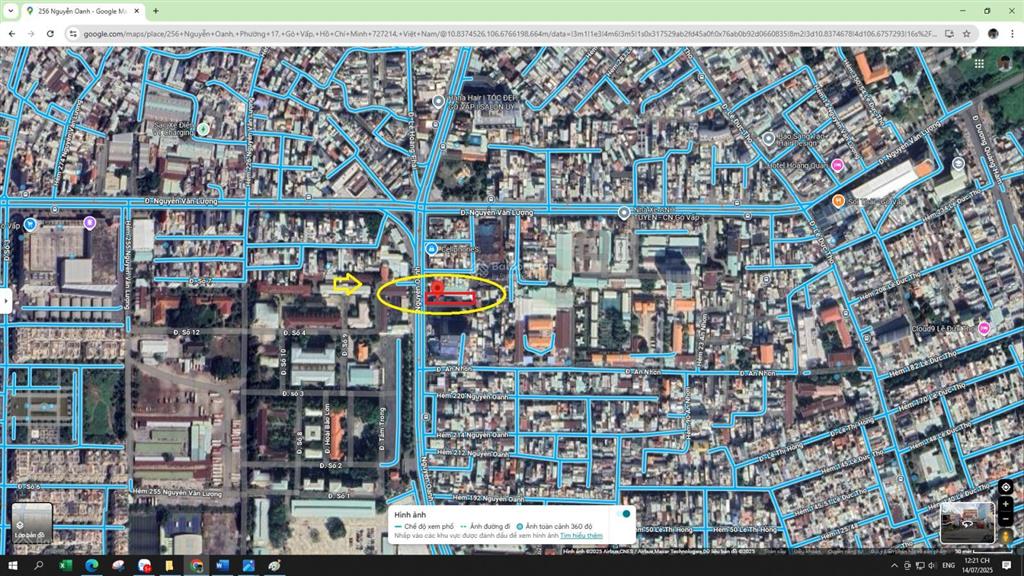Select the Street View pegman
The image size is (1024, 576).
point(1006,536)
